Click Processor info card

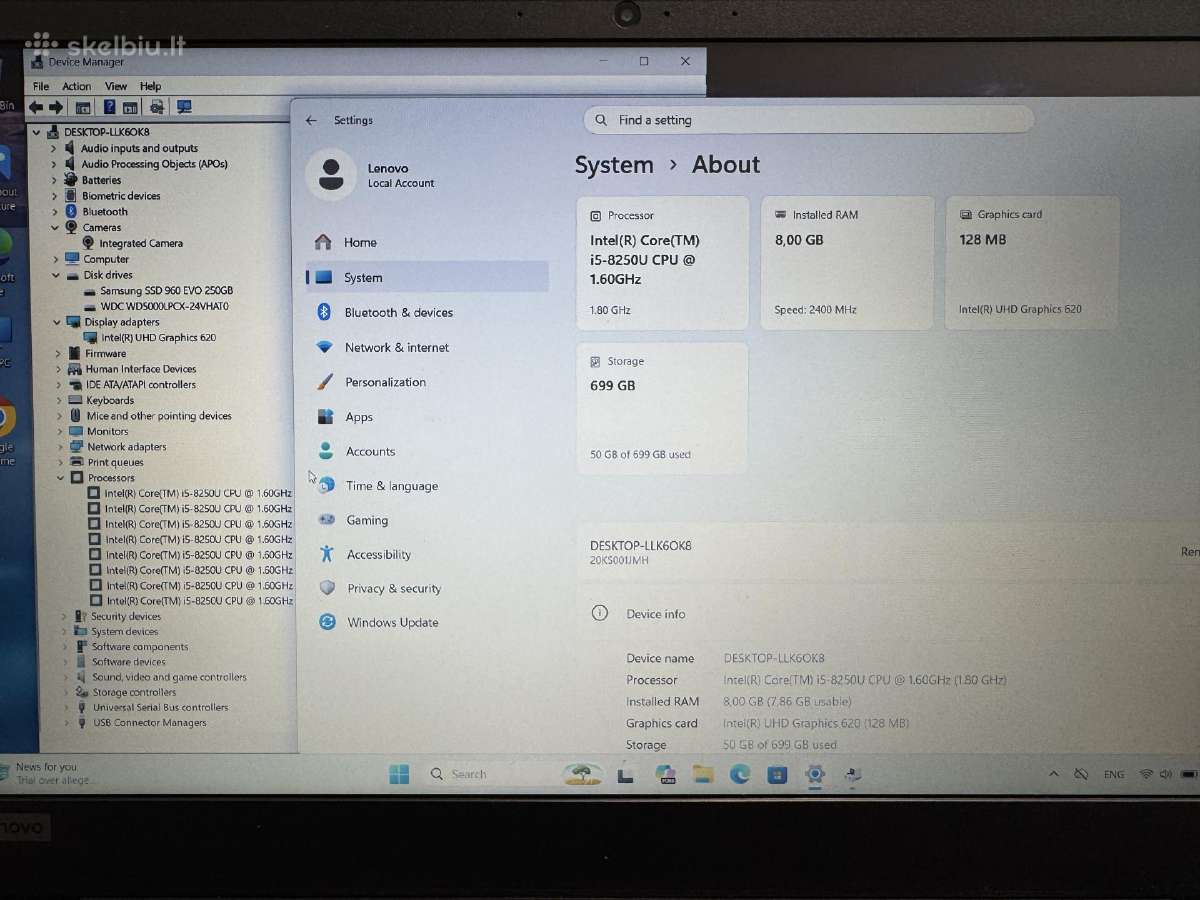click(x=662, y=262)
